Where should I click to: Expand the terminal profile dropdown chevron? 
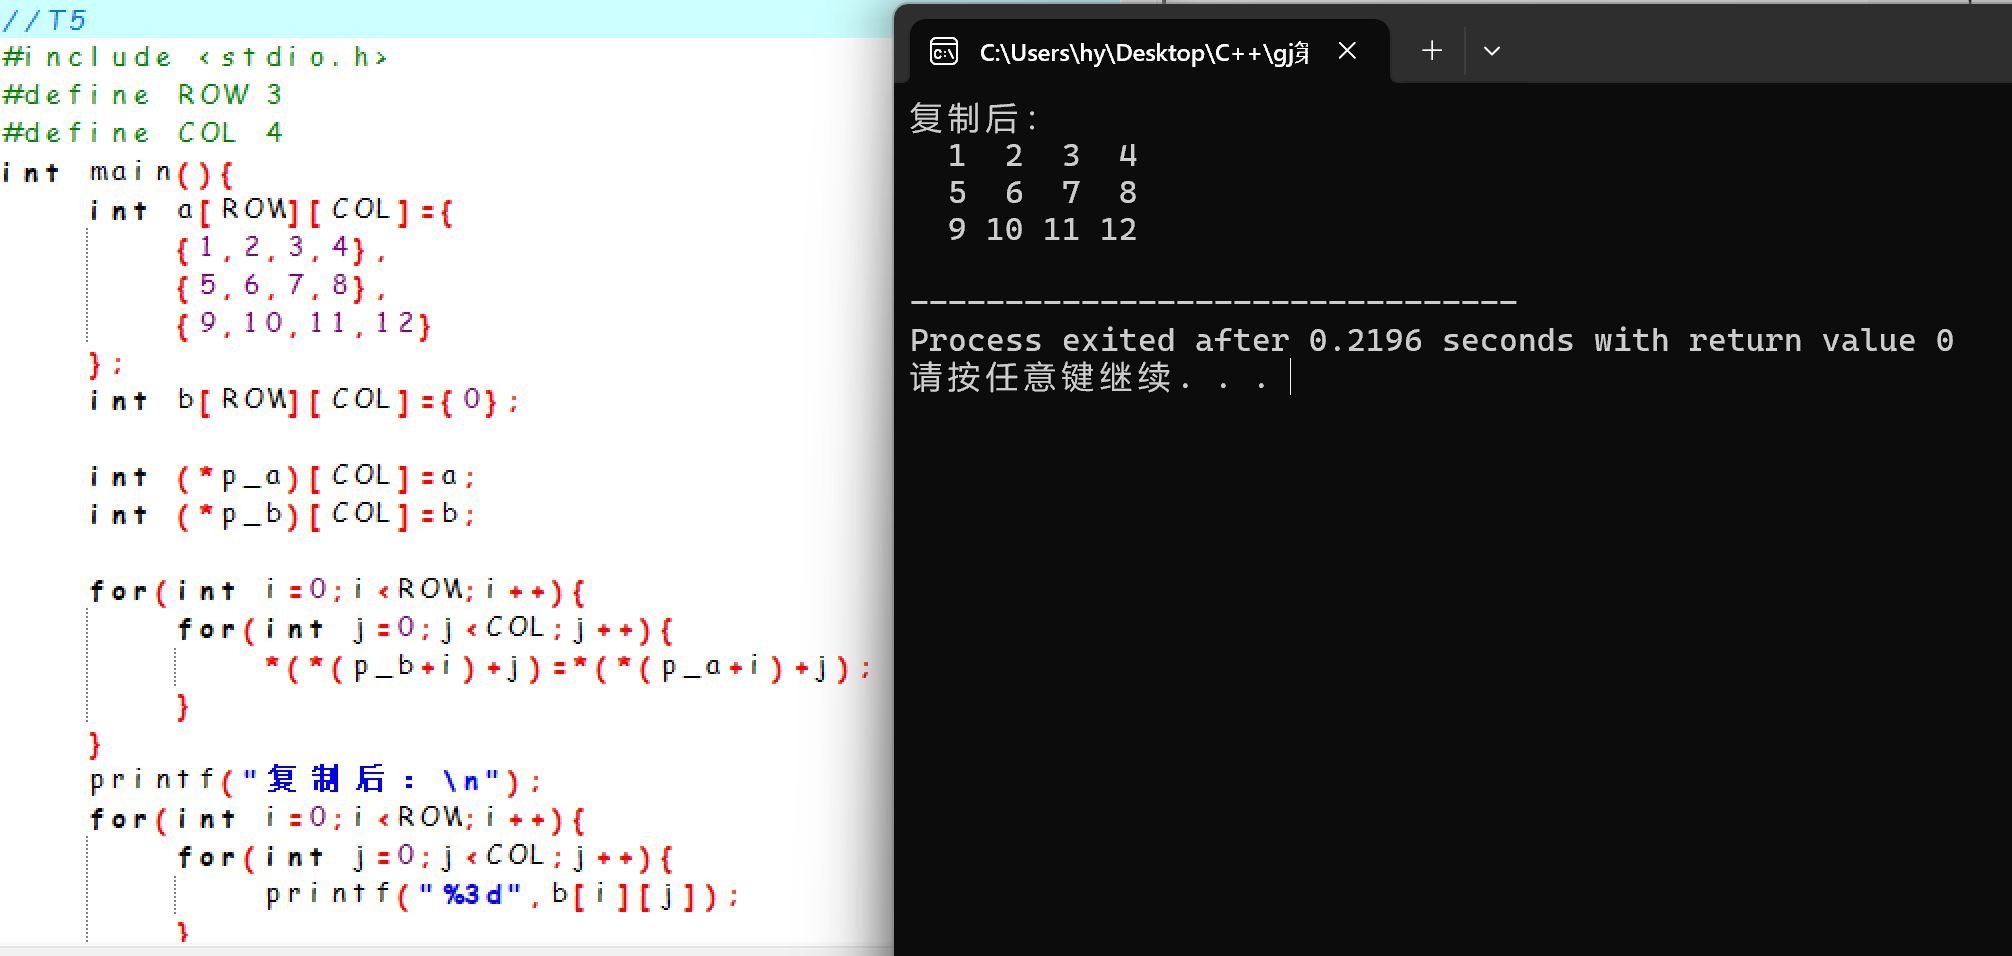click(x=1491, y=51)
